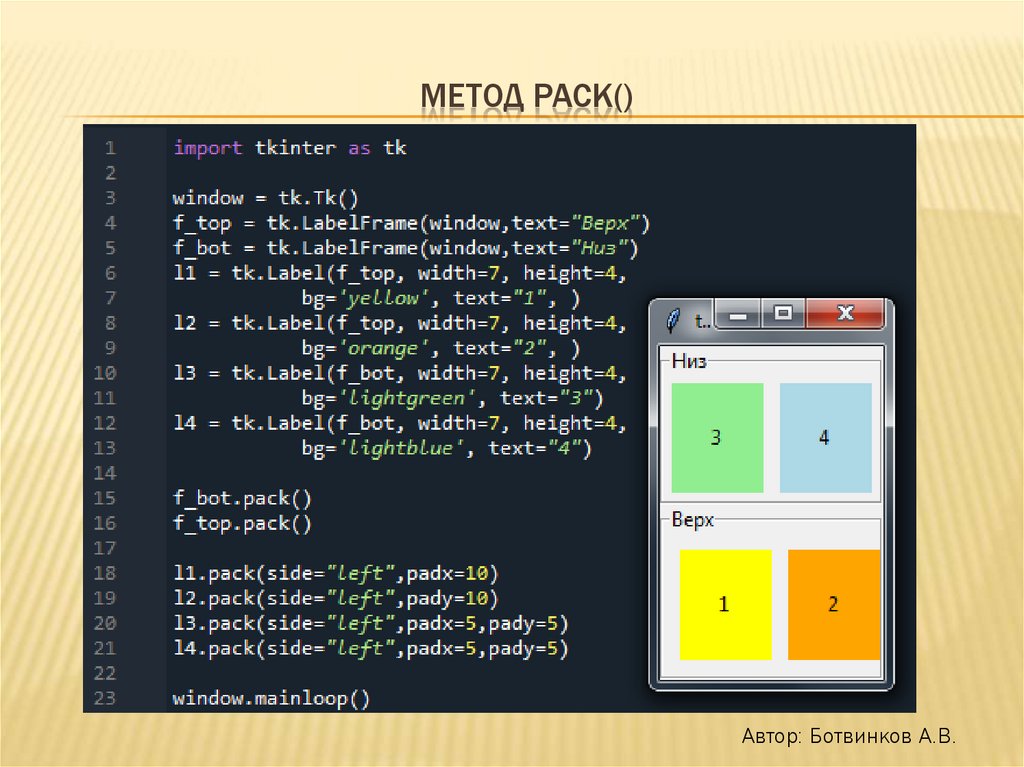Viewport: 1024px width, 767px height.
Task: Click the string 'lightgreen' in the code
Action: point(407,399)
